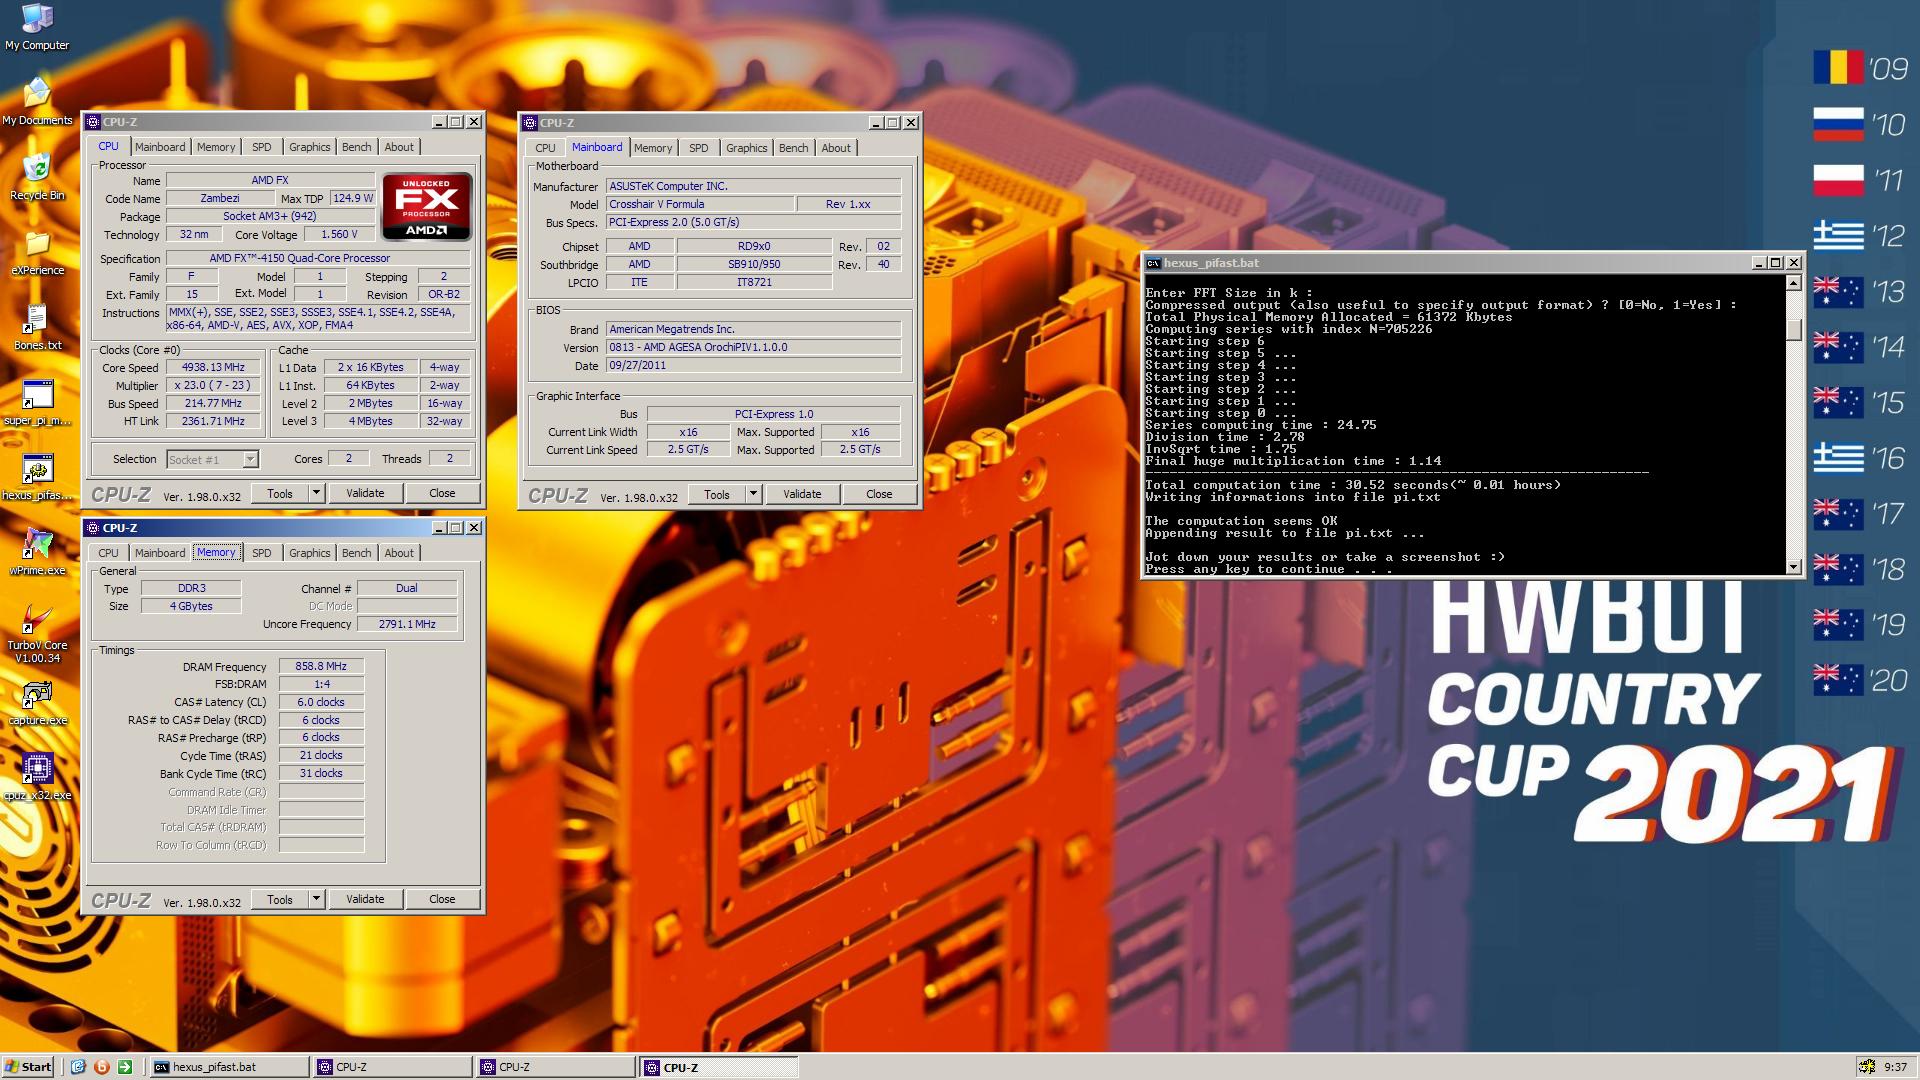Viewport: 1920px width, 1080px height.
Task: Open About tab in Mainboard window
Action: [x=836, y=148]
